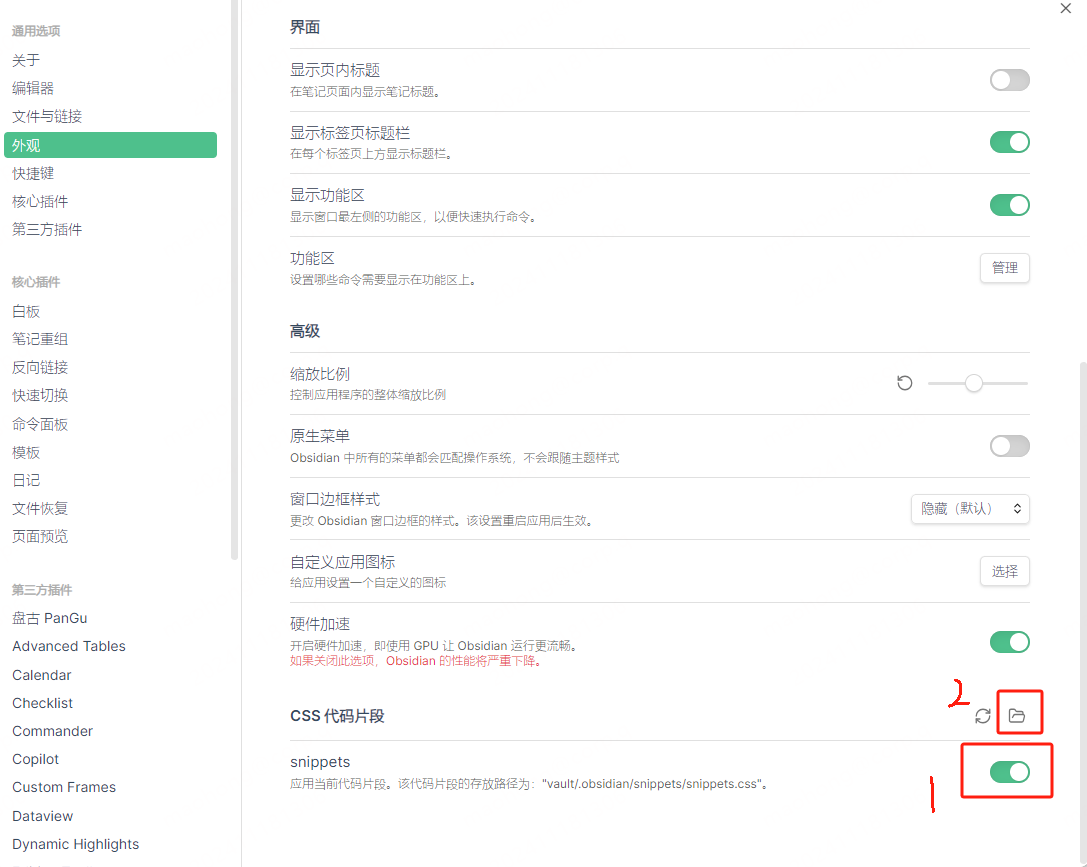Open 文件与链接 settings tab
The height and width of the screenshot is (867, 1087).
pos(47,116)
